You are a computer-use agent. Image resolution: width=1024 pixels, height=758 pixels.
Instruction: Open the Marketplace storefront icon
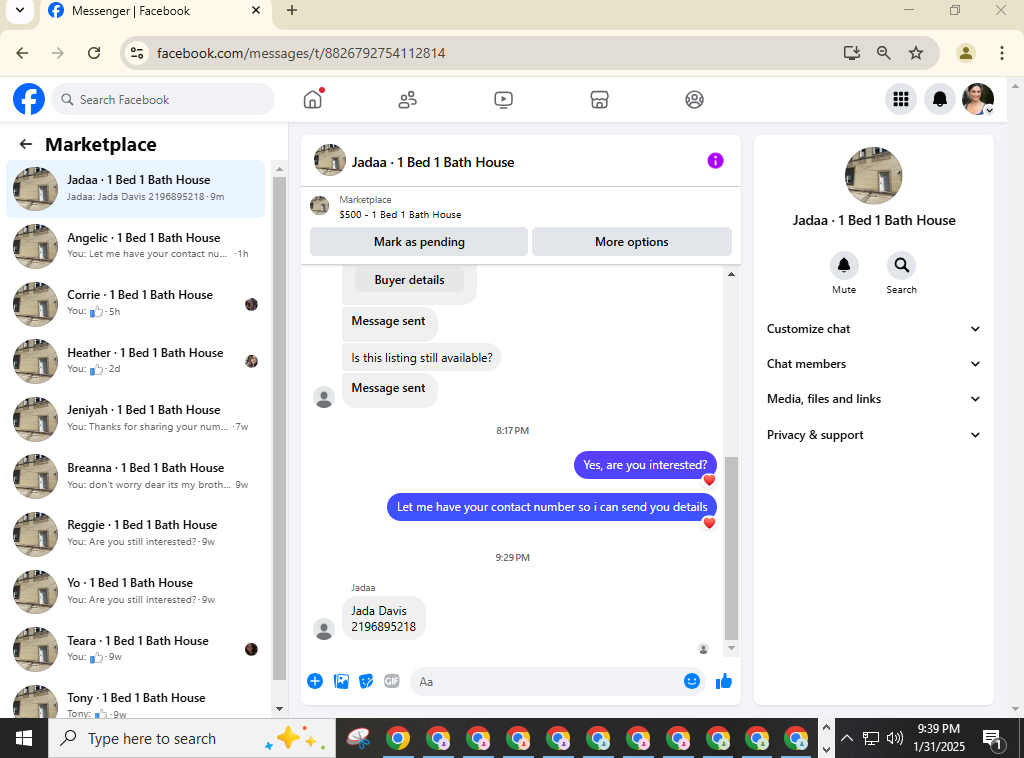click(599, 99)
